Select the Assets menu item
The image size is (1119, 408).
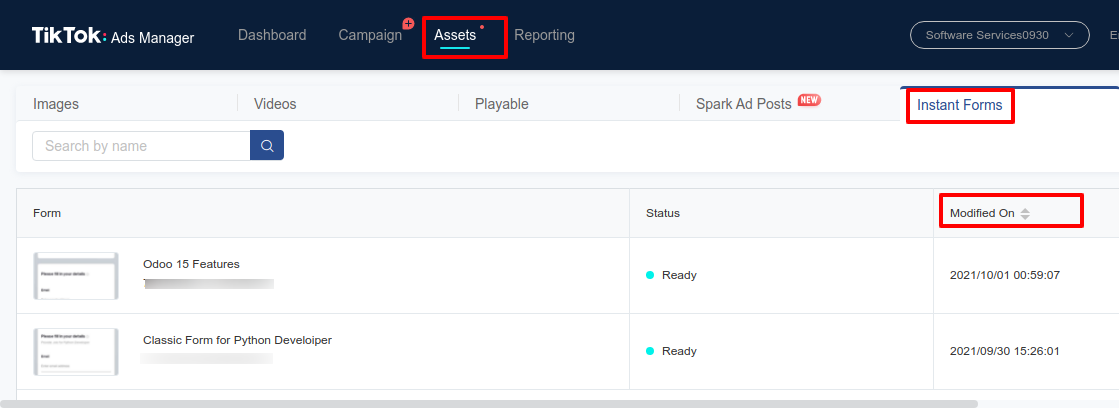(455, 35)
